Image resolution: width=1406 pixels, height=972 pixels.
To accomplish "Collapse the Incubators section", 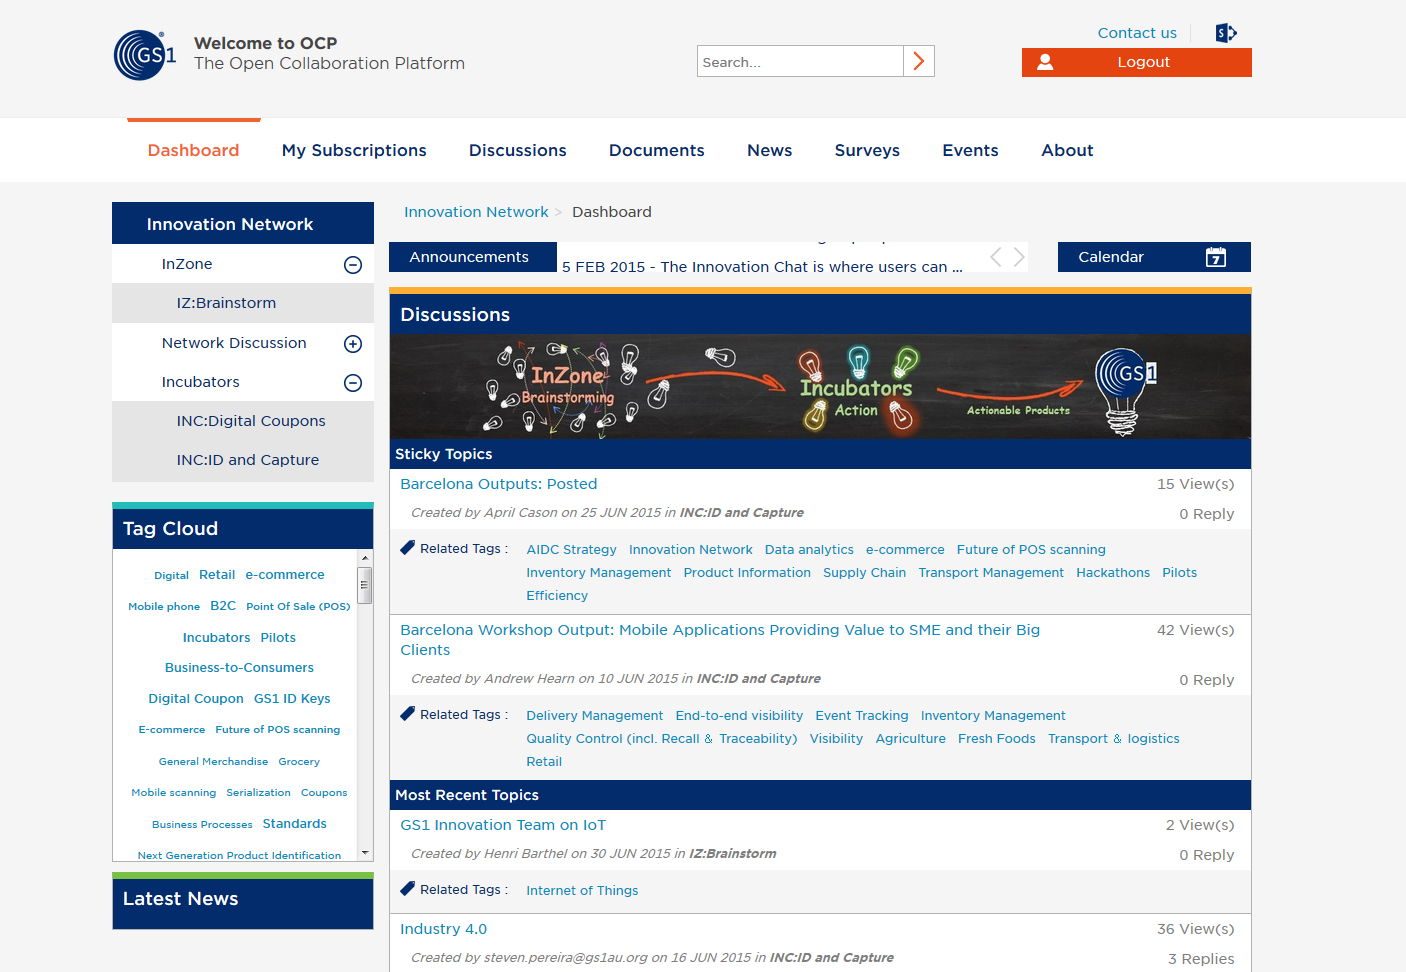I will 353,383.
